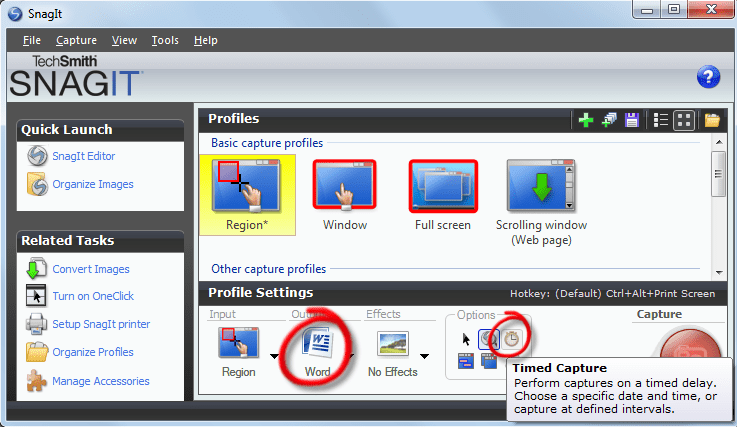Toggle Preview in Editor magnifier option
This screenshot has height=427, width=737.
pos(488,339)
